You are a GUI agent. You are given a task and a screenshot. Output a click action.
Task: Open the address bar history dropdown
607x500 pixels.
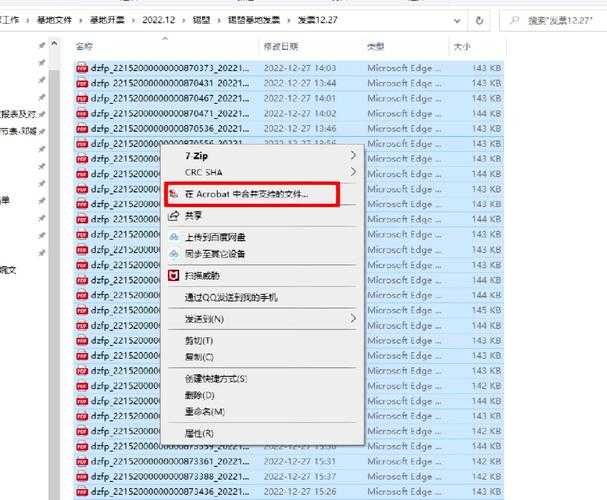(x=457, y=21)
